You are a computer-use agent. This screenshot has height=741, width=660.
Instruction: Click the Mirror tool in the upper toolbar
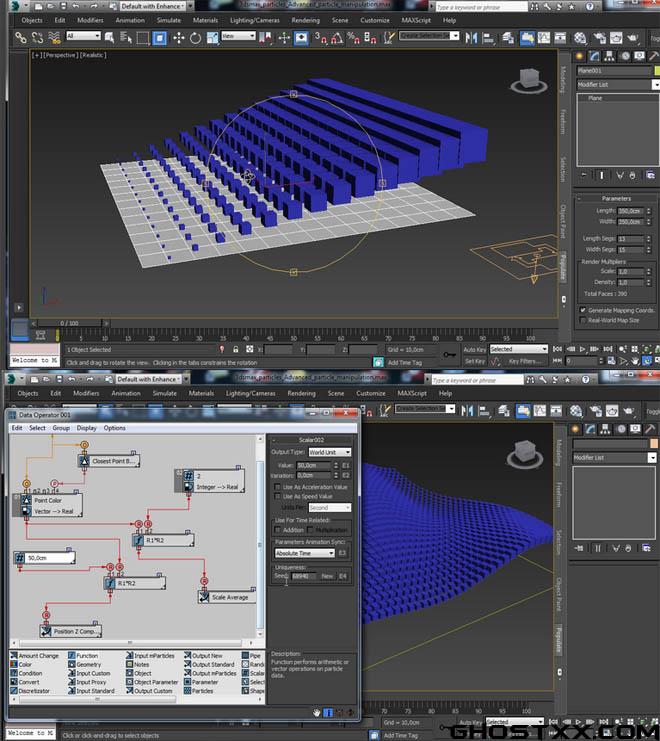[x=471, y=38]
